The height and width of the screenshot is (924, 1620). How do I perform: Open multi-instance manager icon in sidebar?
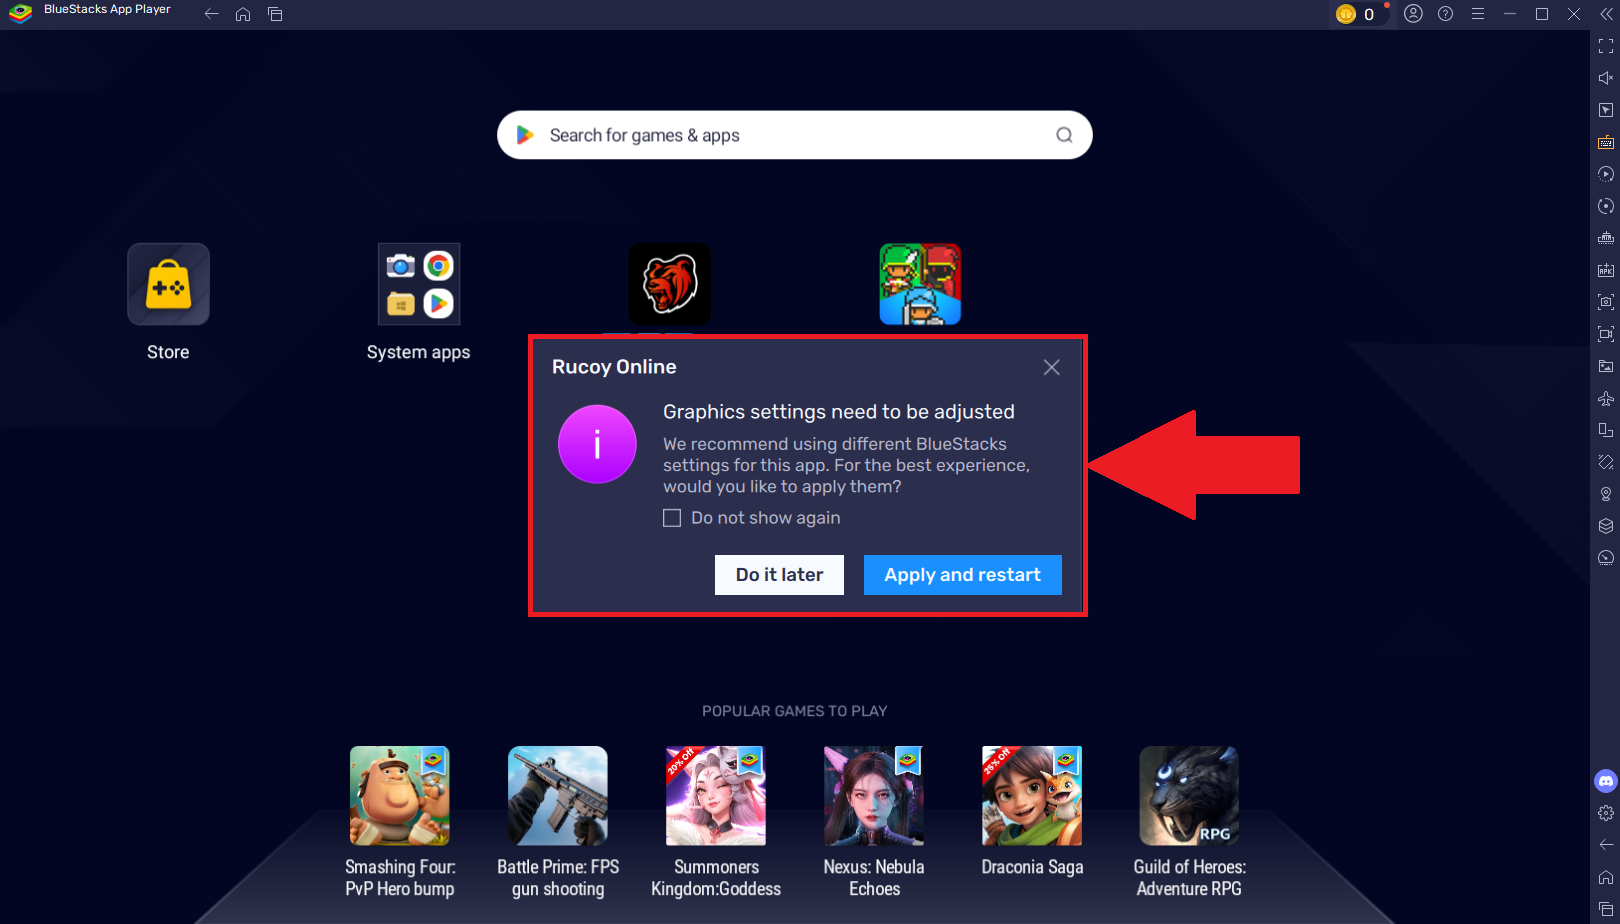pos(1606,238)
